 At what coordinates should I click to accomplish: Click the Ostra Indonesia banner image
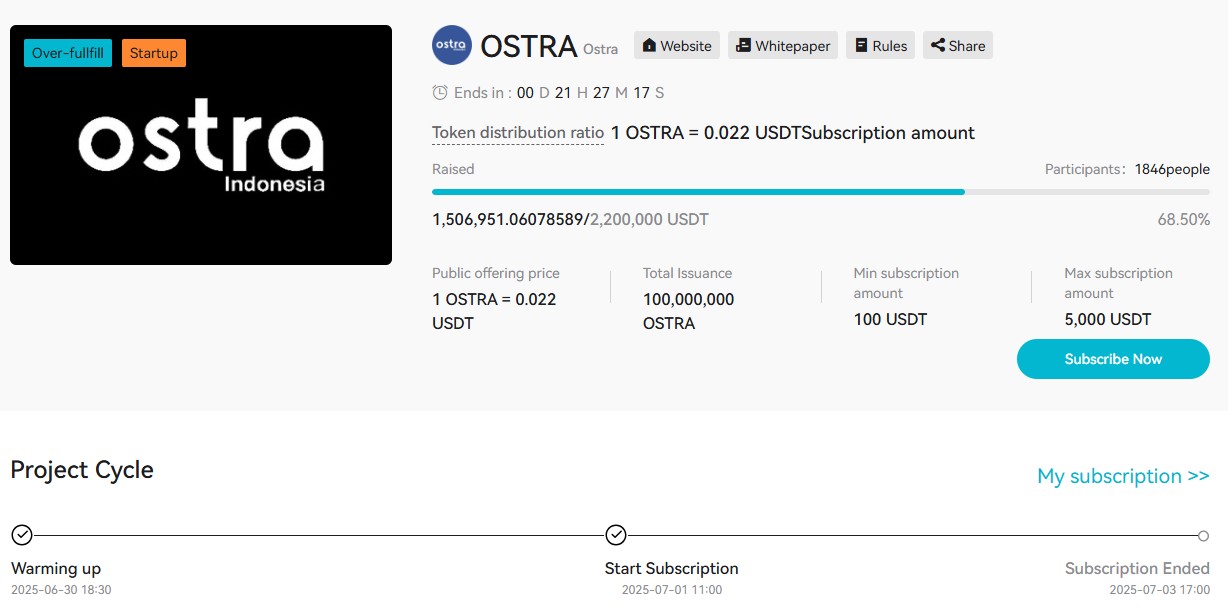(201, 145)
